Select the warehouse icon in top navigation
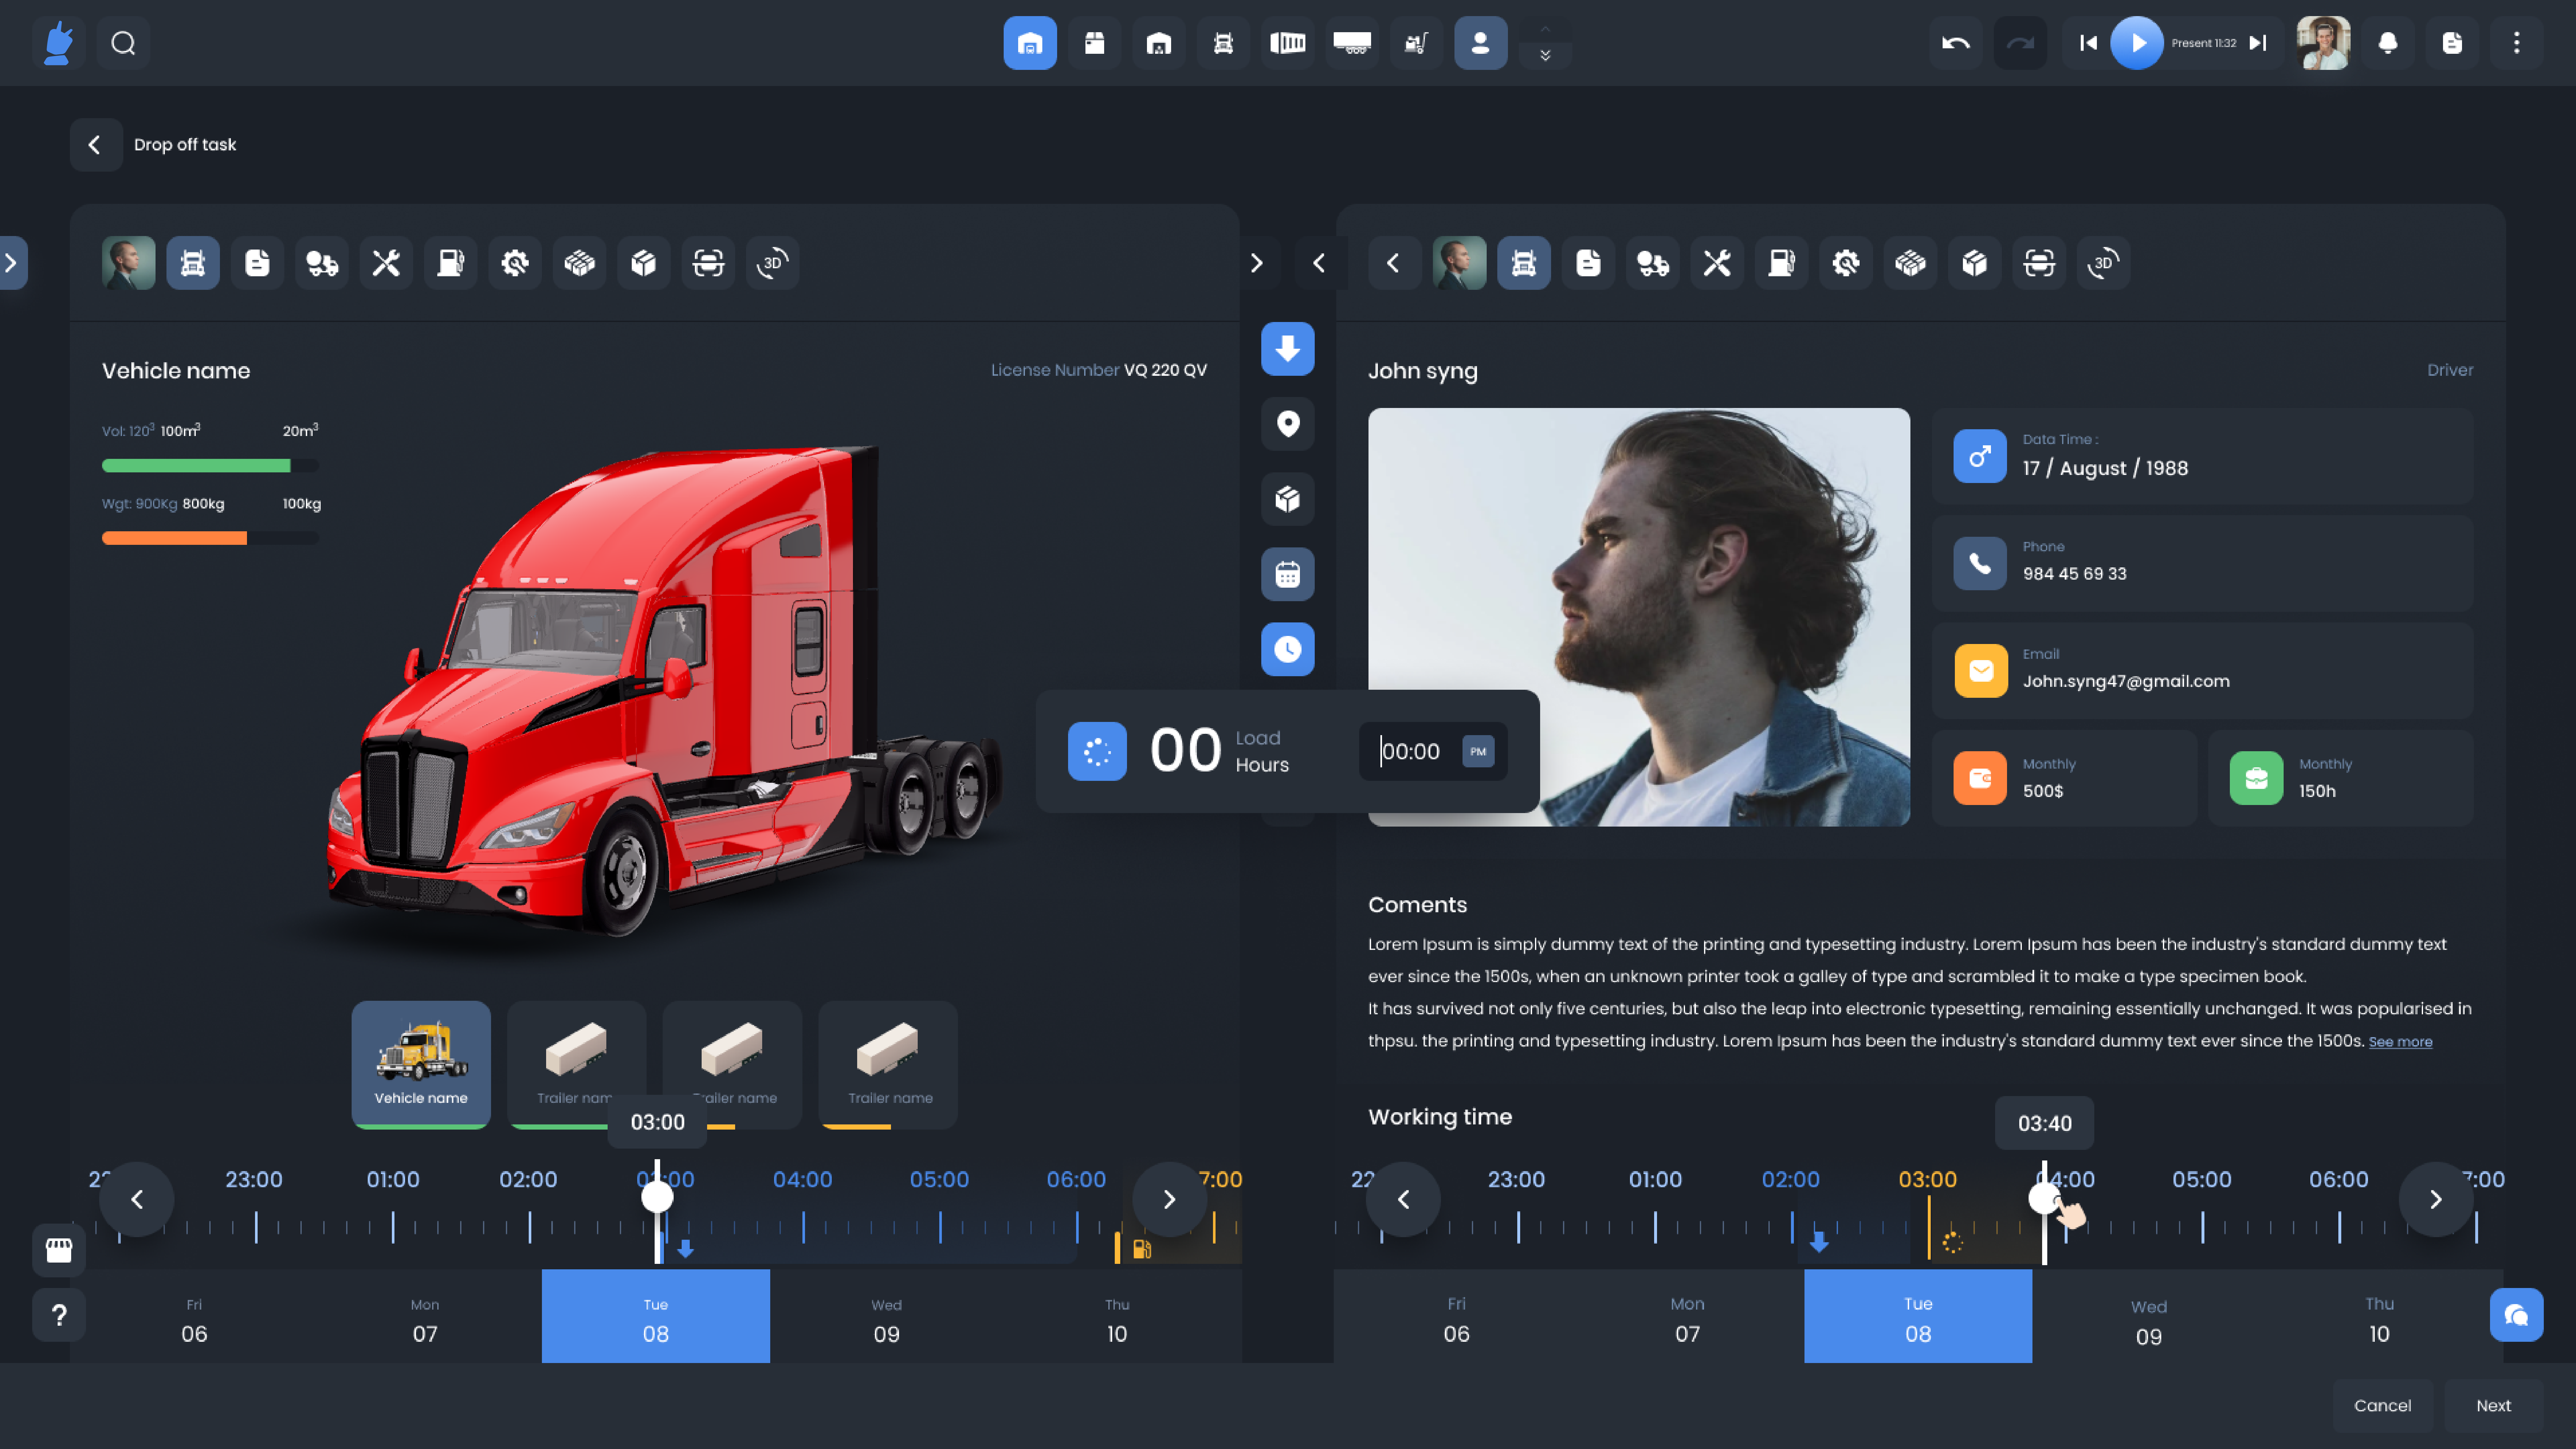This screenshot has width=2576, height=1449. (x=1030, y=43)
